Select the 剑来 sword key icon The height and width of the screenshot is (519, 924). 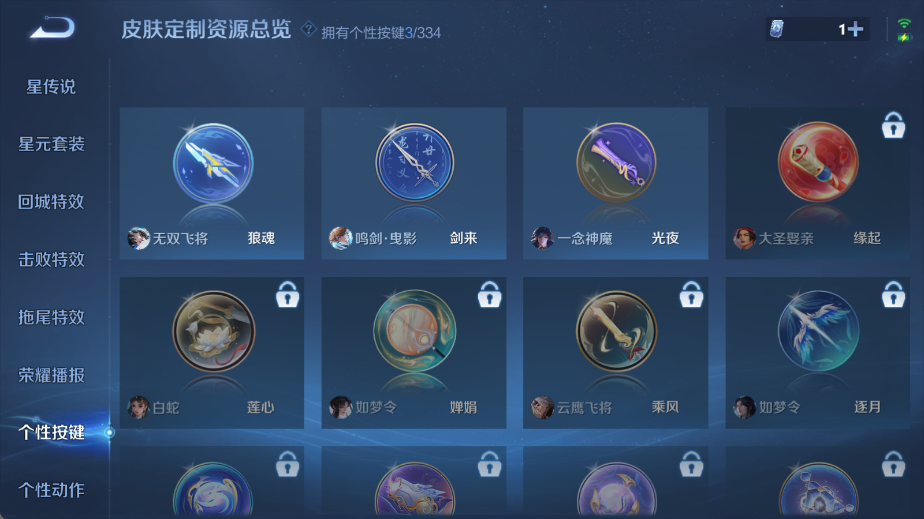pos(415,163)
